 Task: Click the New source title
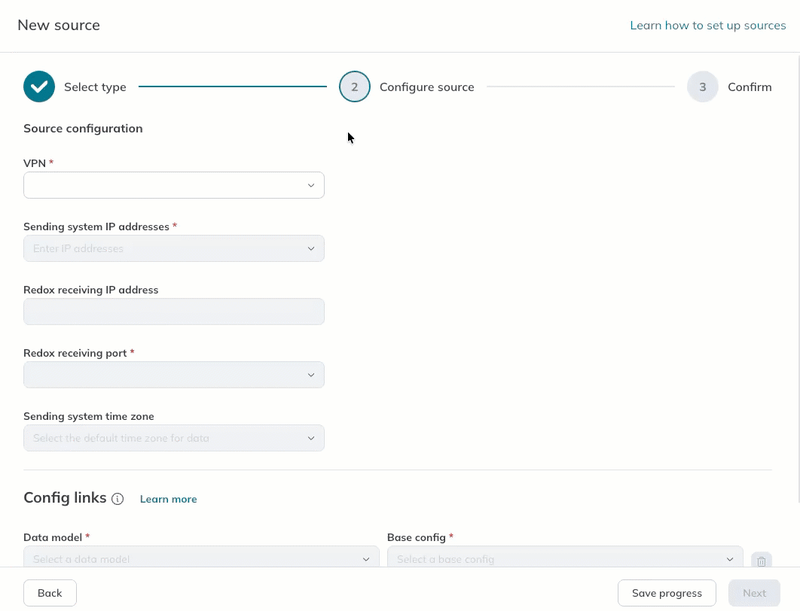[59, 25]
